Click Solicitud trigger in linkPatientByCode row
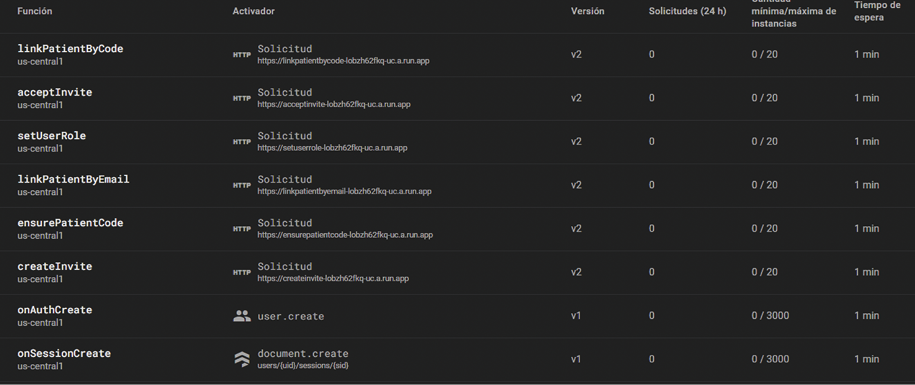The height and width of the screenshot is (385, 915). tap(285, 49)
